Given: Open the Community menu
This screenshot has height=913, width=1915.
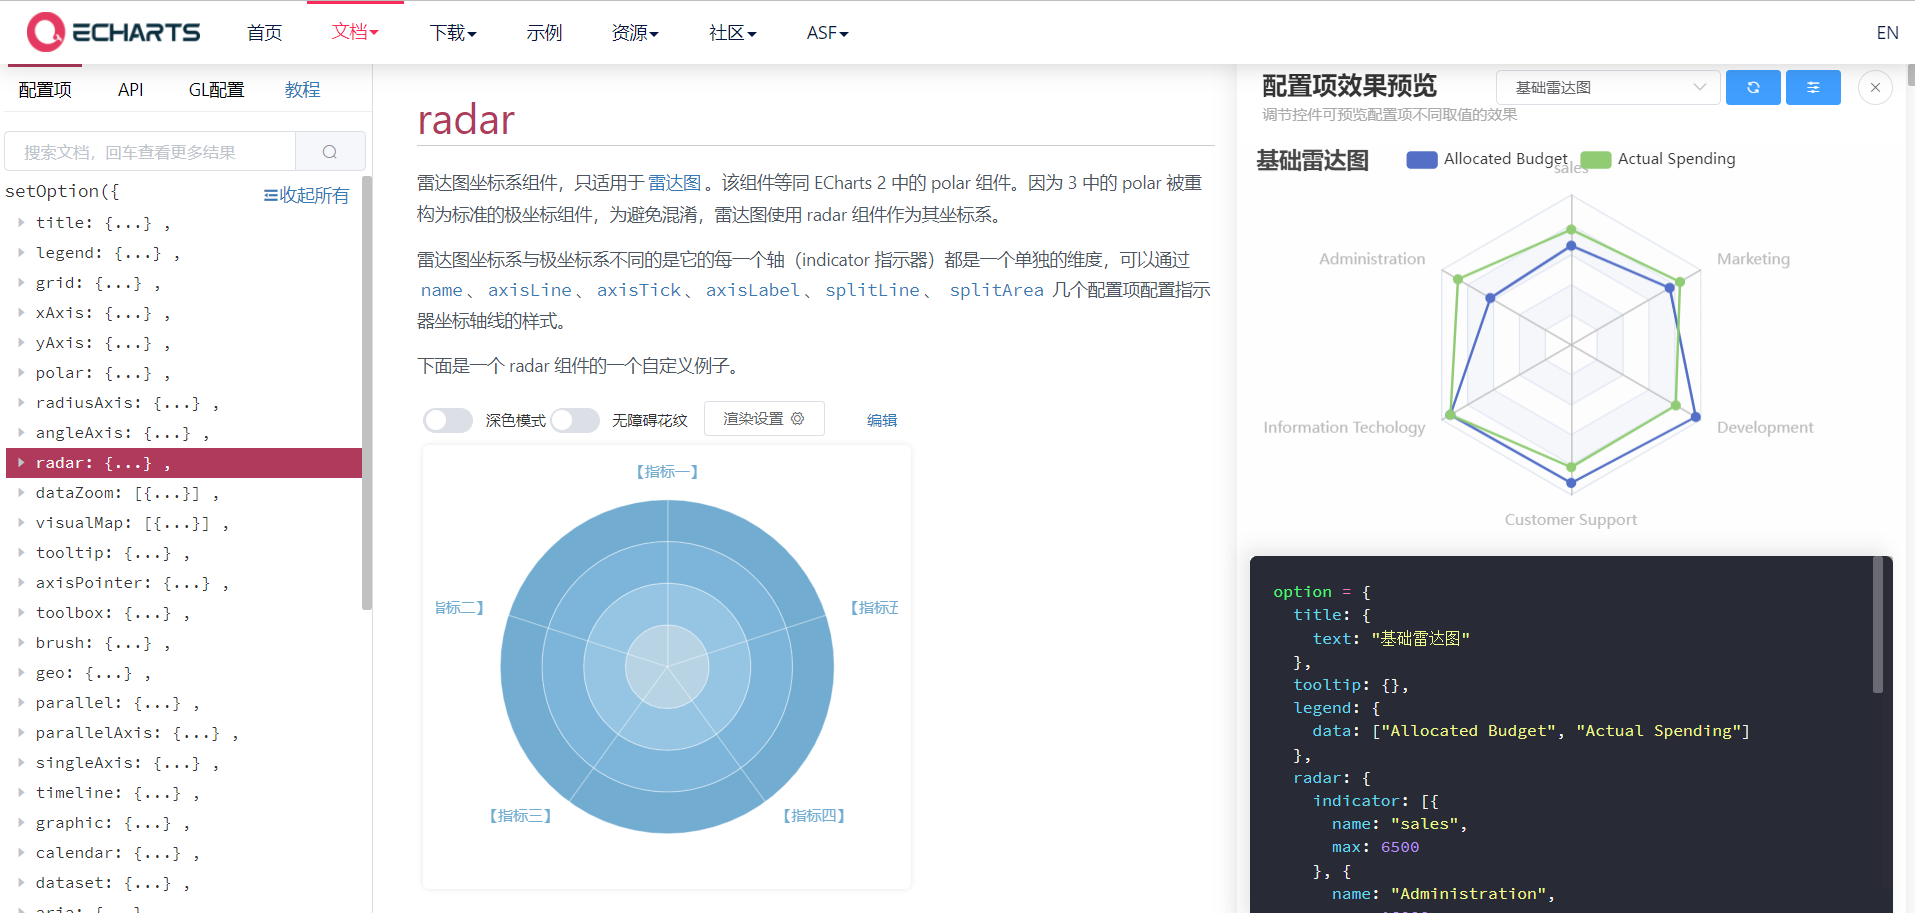Looking at the screenshot, I should [732, 33].
